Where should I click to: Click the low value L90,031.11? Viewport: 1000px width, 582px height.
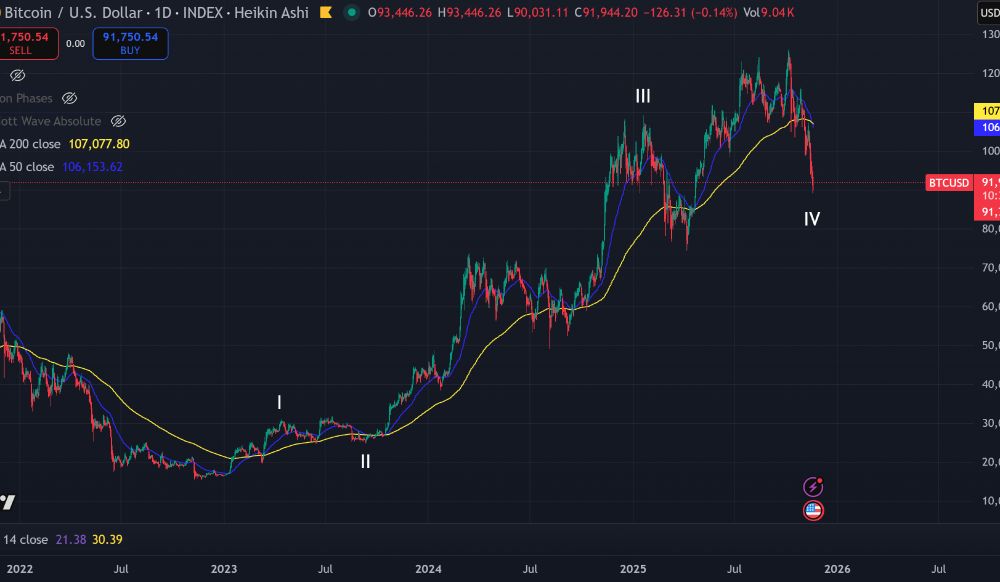coord(537,13)
